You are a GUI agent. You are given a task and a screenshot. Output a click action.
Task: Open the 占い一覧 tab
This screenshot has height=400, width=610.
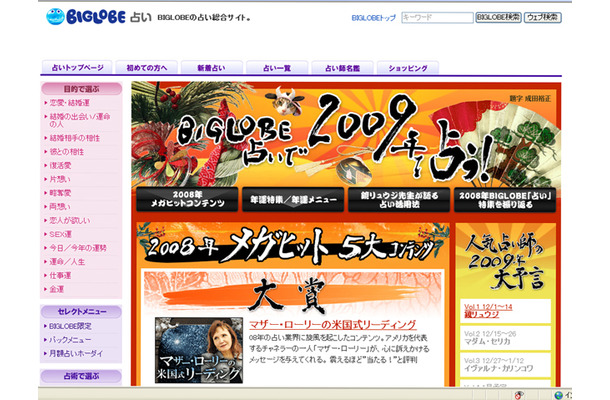(277, 68)
